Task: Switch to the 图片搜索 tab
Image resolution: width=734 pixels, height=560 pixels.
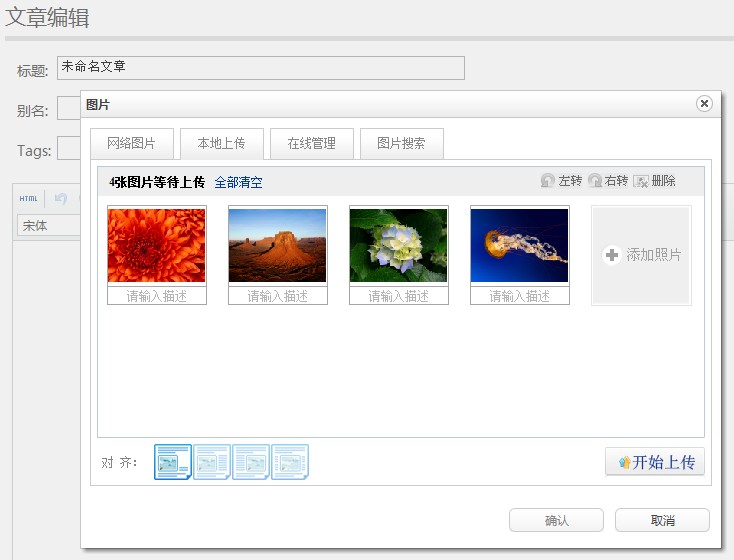Action: pos(401,143)
